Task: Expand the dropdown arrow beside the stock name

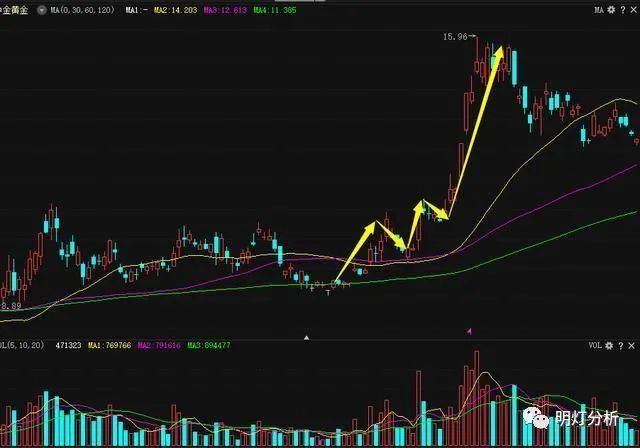Action: (x=40, y=9)
